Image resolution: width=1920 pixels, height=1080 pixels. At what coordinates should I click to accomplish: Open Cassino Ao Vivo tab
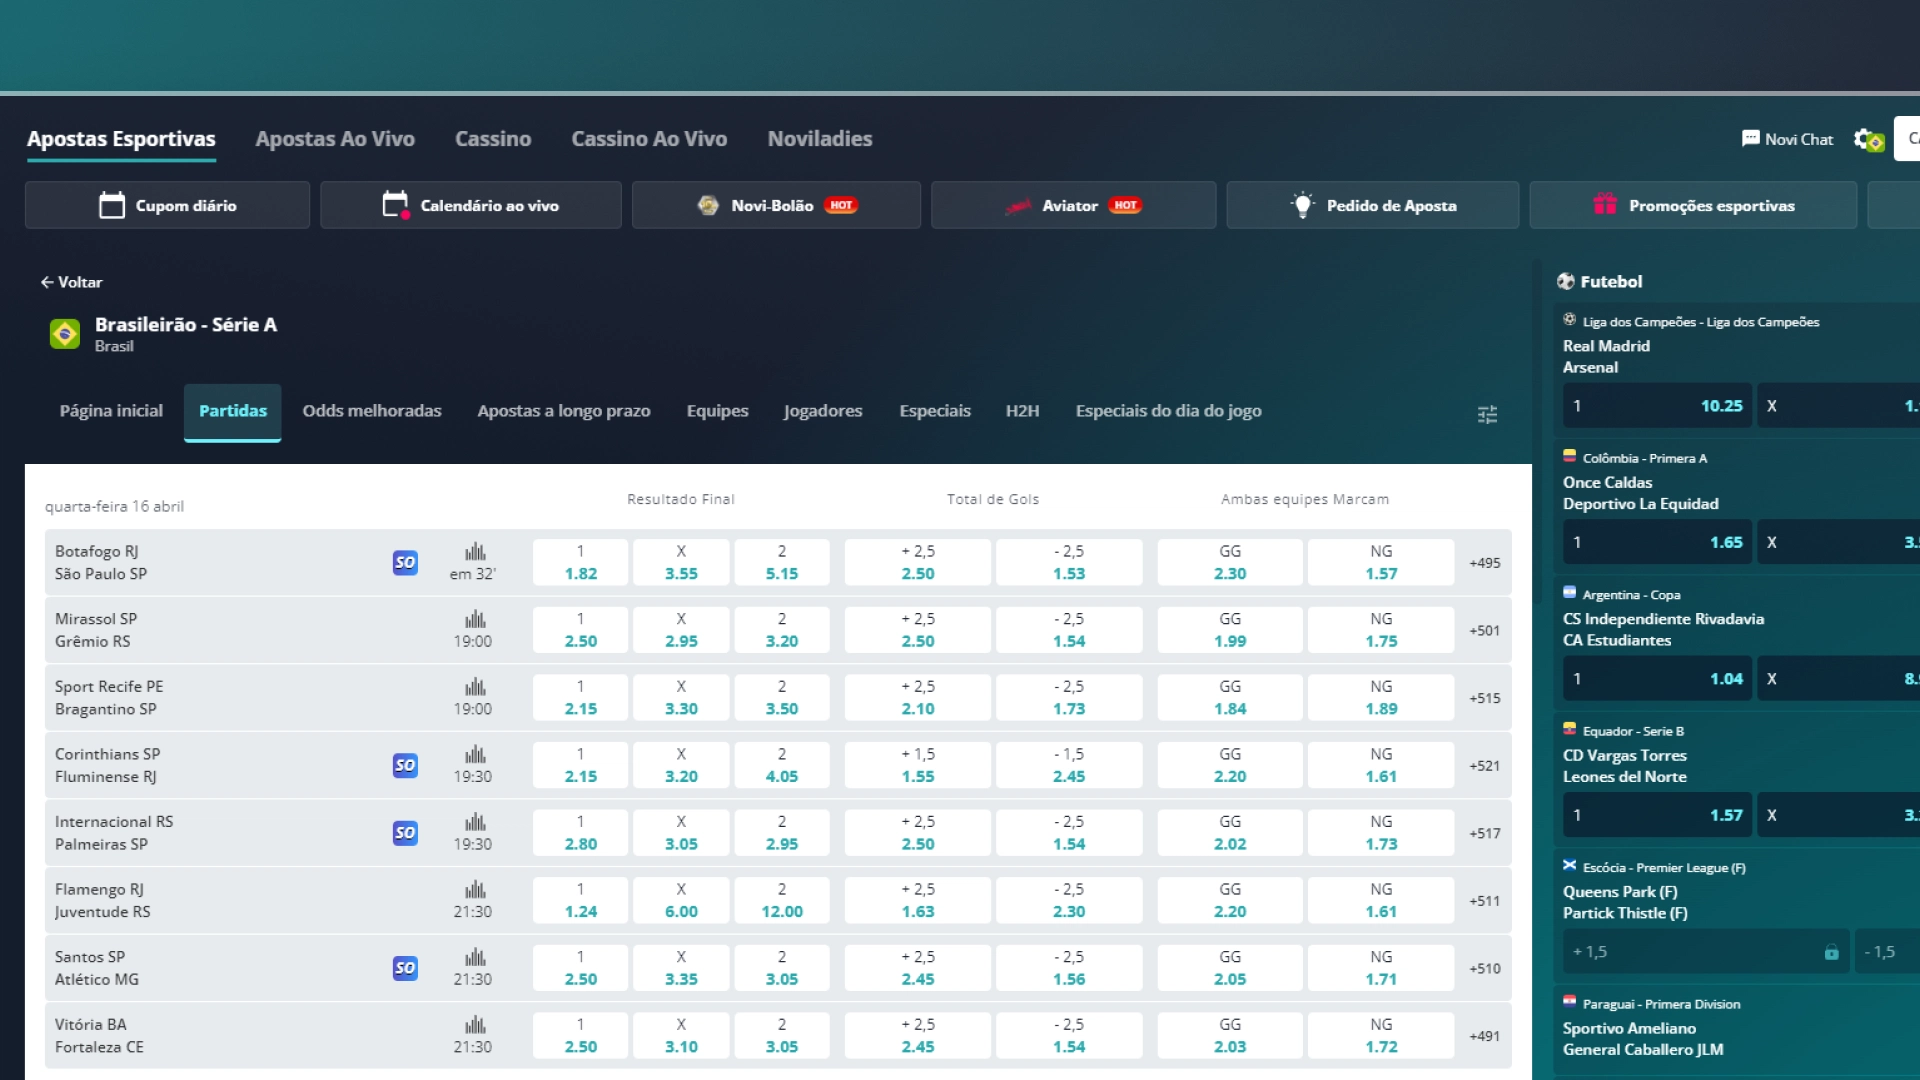coord(649,139)
